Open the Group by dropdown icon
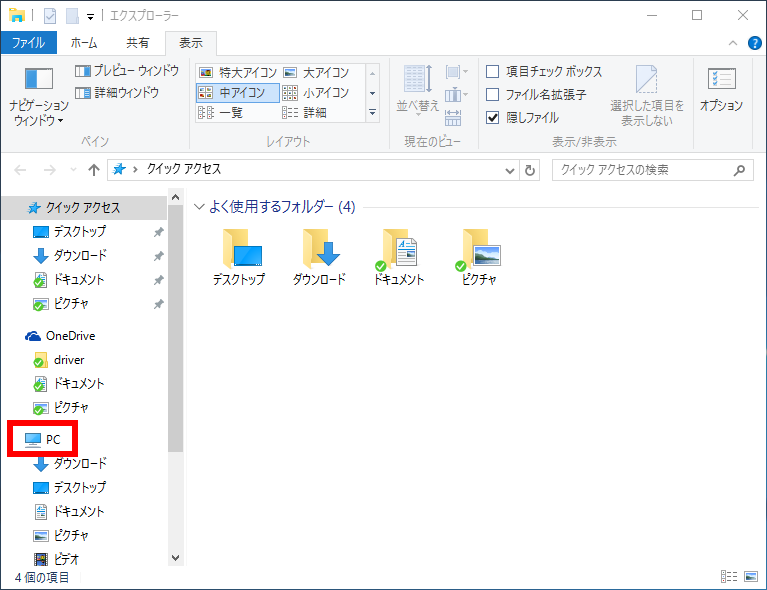 point(456,72)
